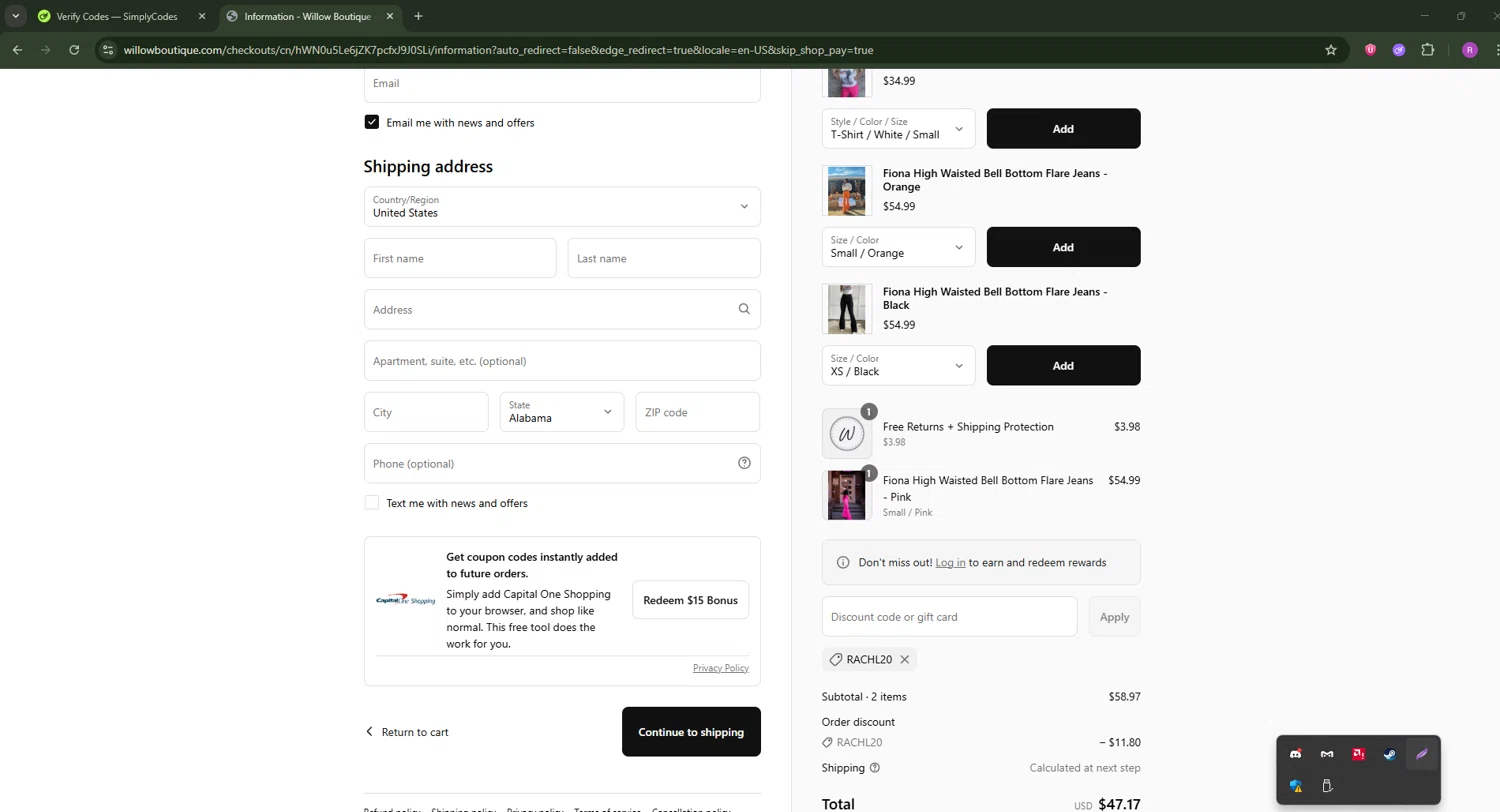Open Malwarebytes tray icon

click(x=1327, y=754)
